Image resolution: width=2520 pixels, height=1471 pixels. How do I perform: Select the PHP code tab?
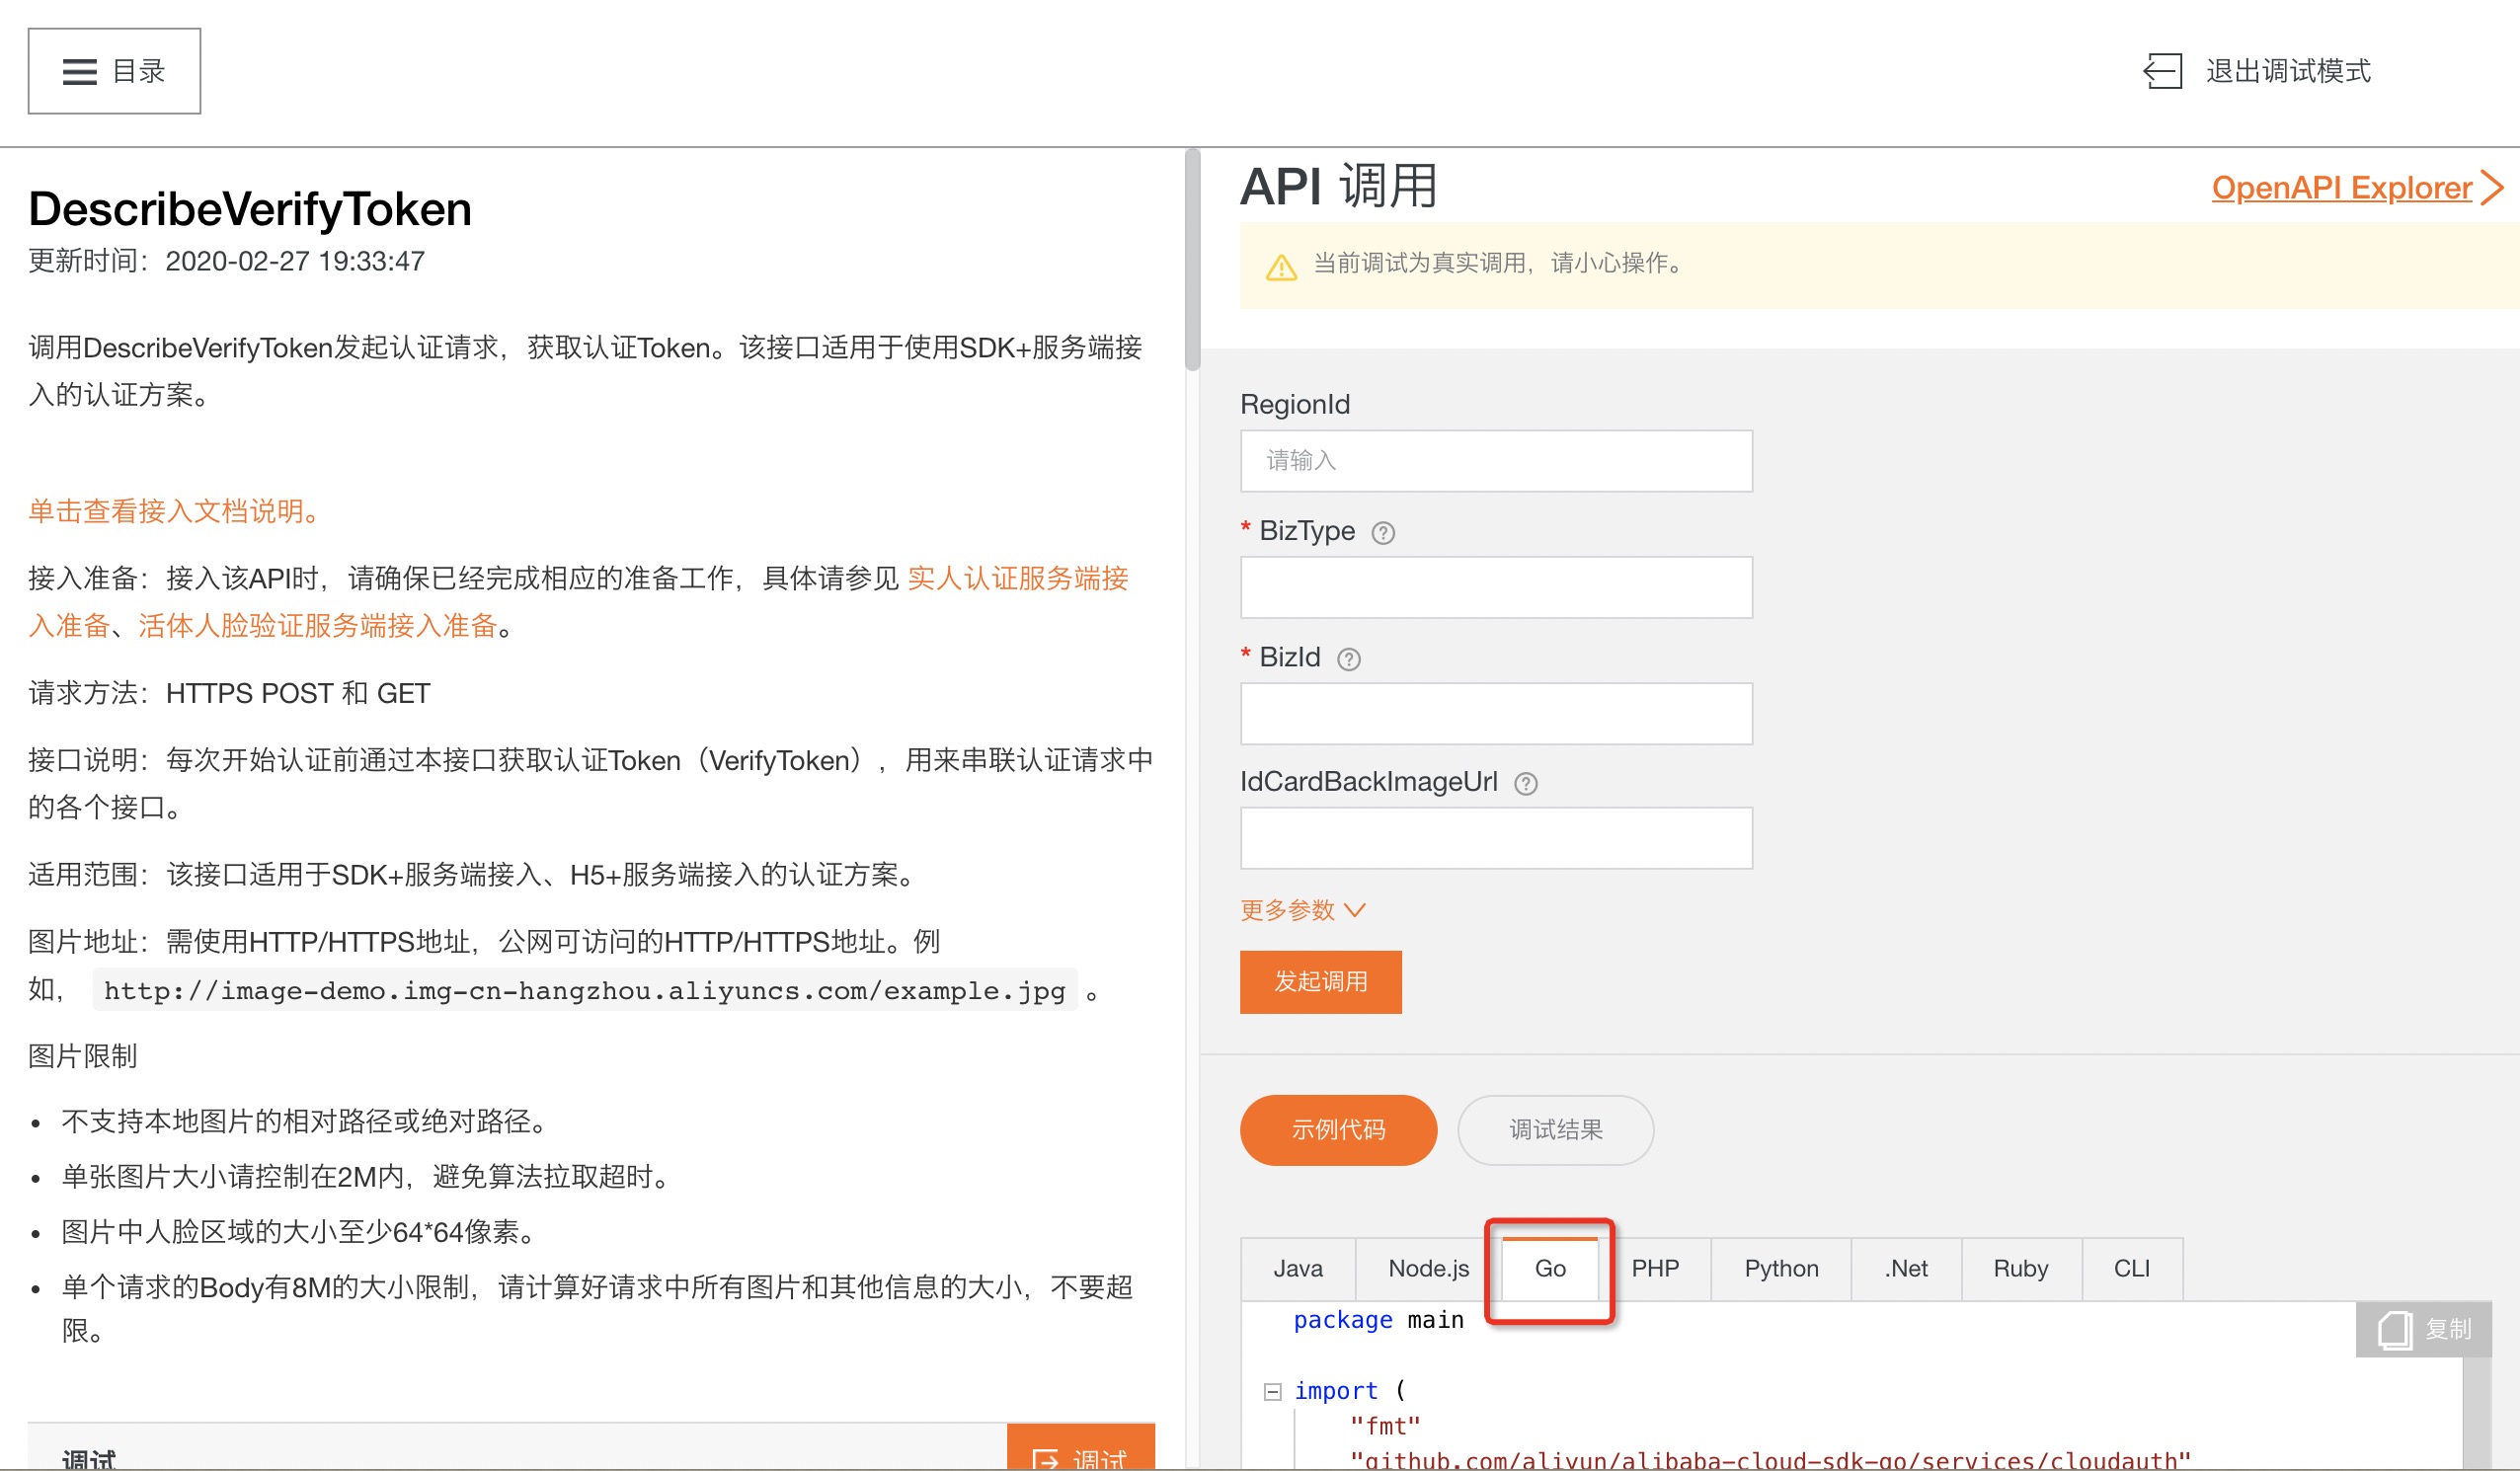click(x=1655, y=1269)
